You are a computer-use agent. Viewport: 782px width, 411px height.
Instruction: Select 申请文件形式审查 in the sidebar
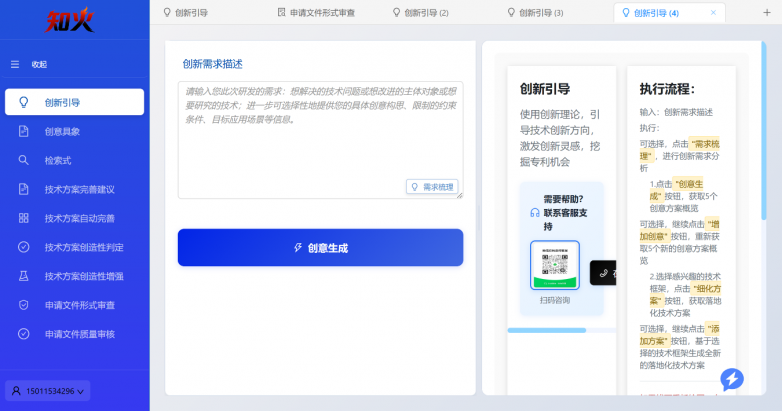(79, 305)
